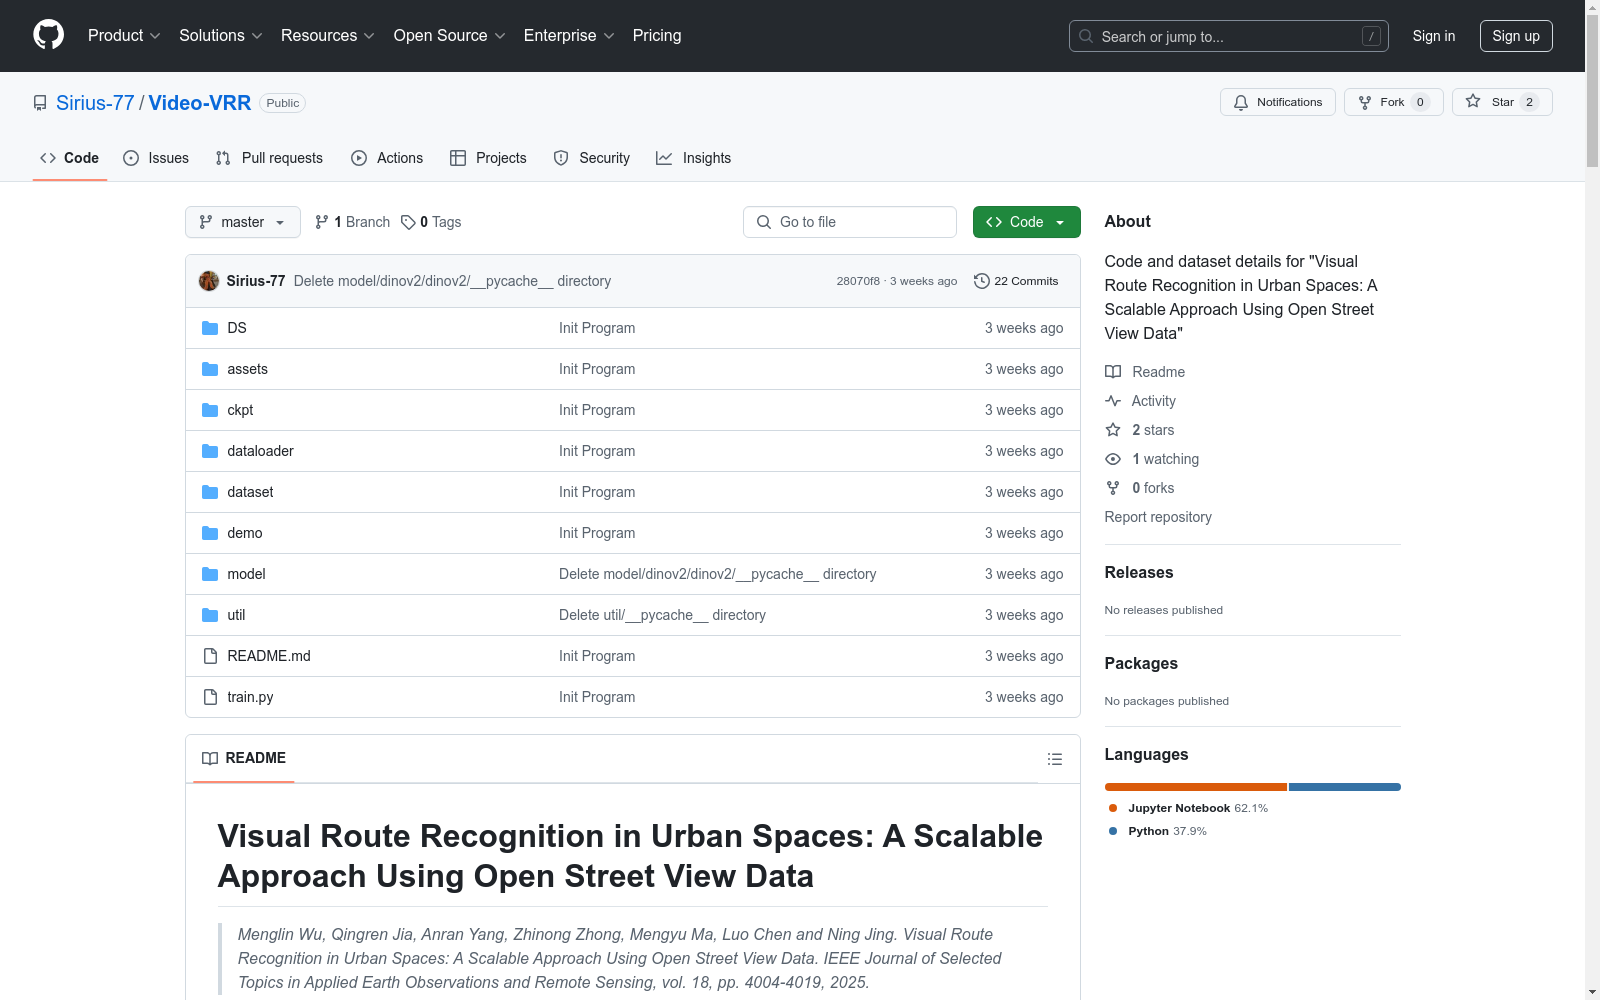The width and height of the screenshot is (1600, 1000).
Task: Open the dataset folder
Action: click(250, 492)
